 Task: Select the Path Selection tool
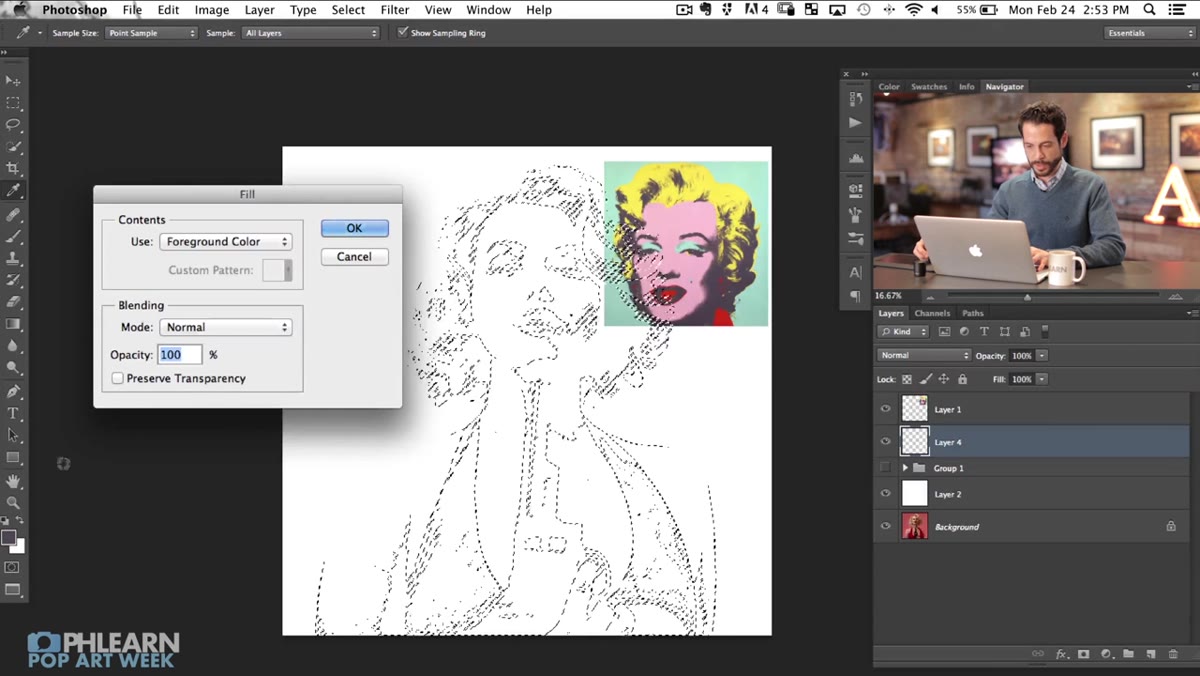[x=13, y=435]
